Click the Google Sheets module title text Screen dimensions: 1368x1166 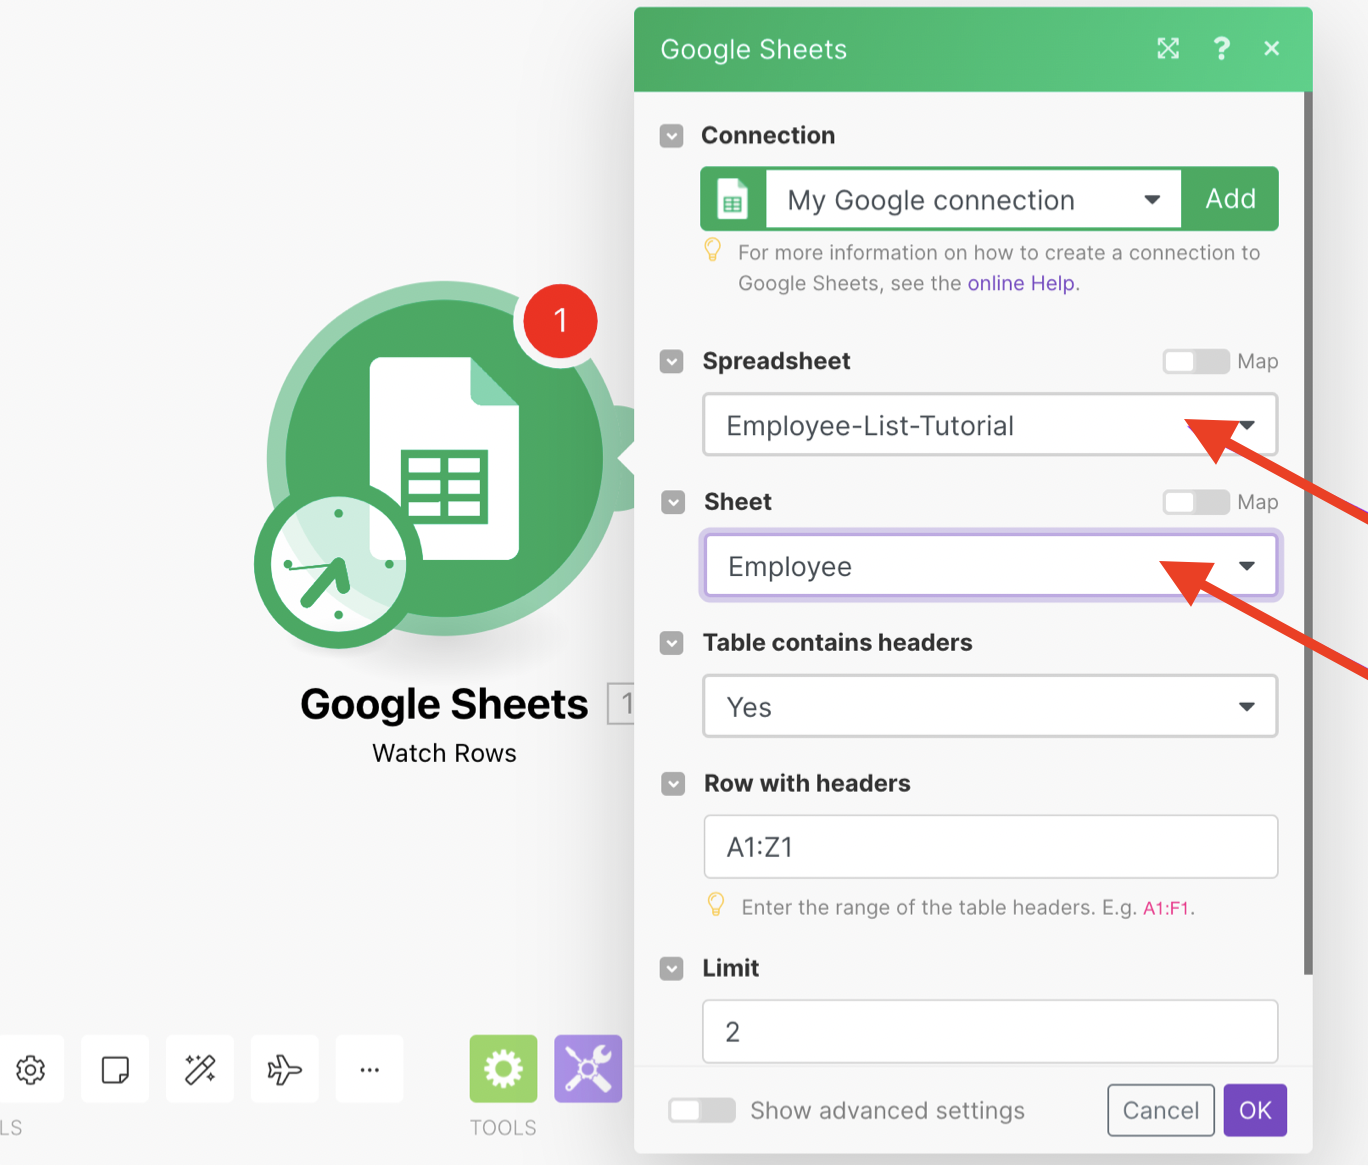pos(444,704)
